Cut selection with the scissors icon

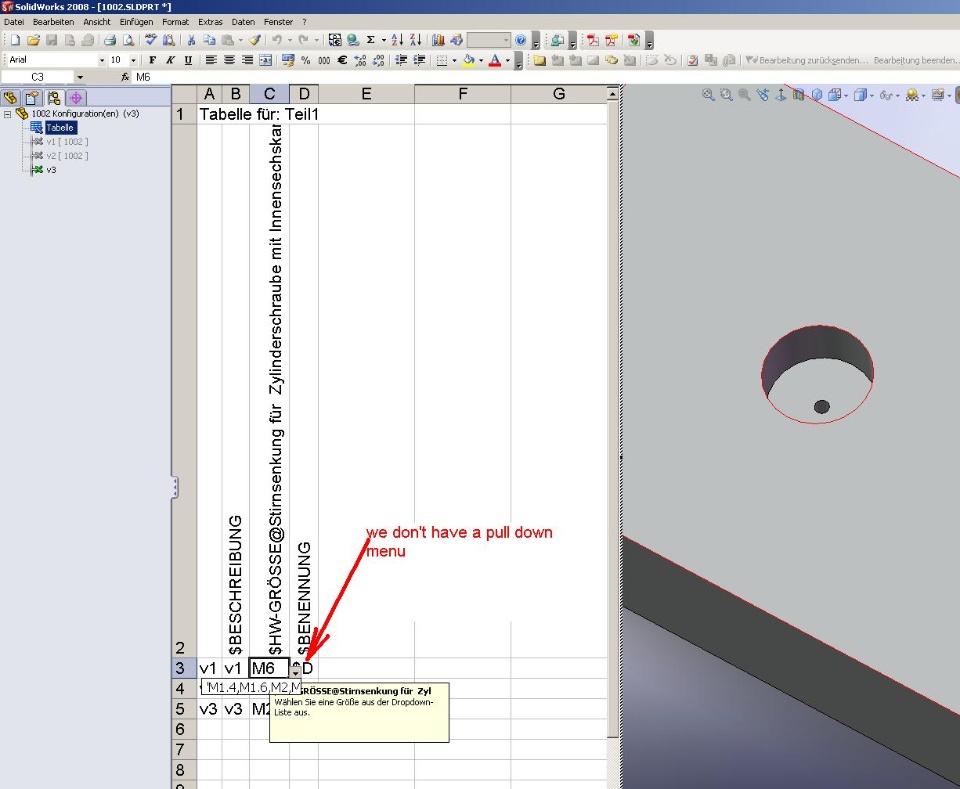pos(191,40)
